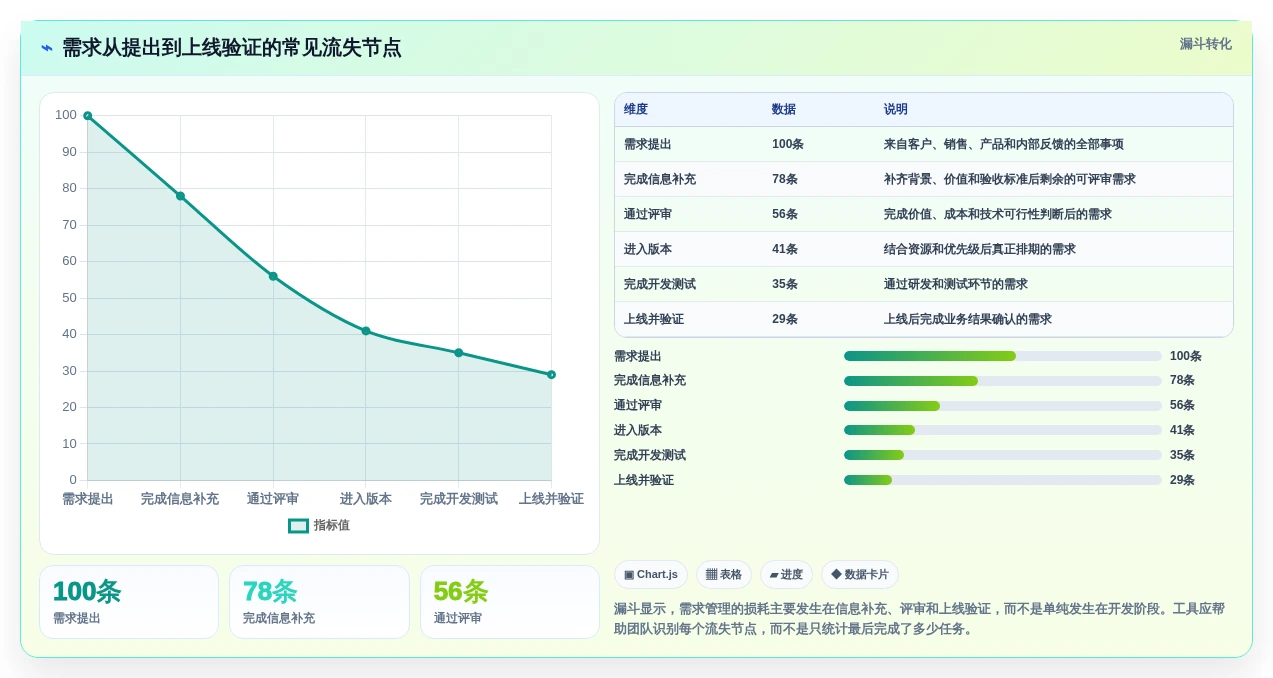Click the chart point for 完成开发测试
The width and height of the screenshot is (1273, 678).
click(x=459, y=353)
